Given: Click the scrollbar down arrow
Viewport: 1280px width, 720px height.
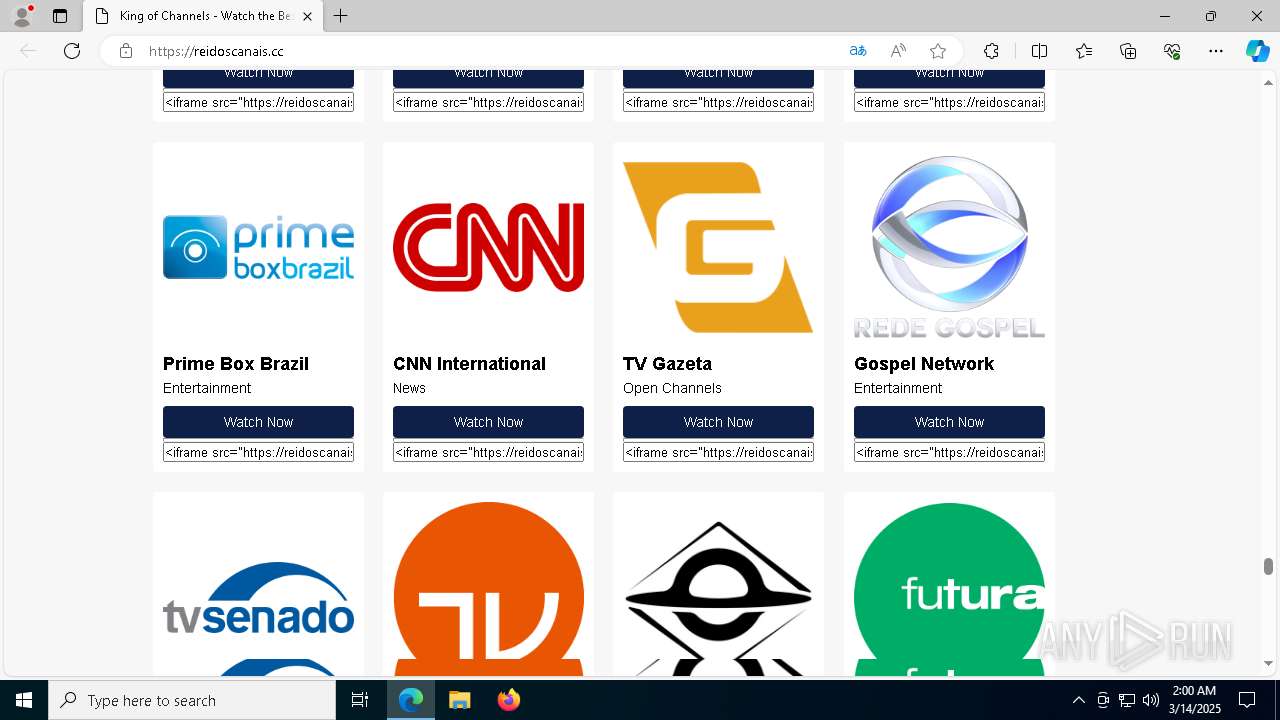Looking at the screenshot, I should (x=1268, y=663).
